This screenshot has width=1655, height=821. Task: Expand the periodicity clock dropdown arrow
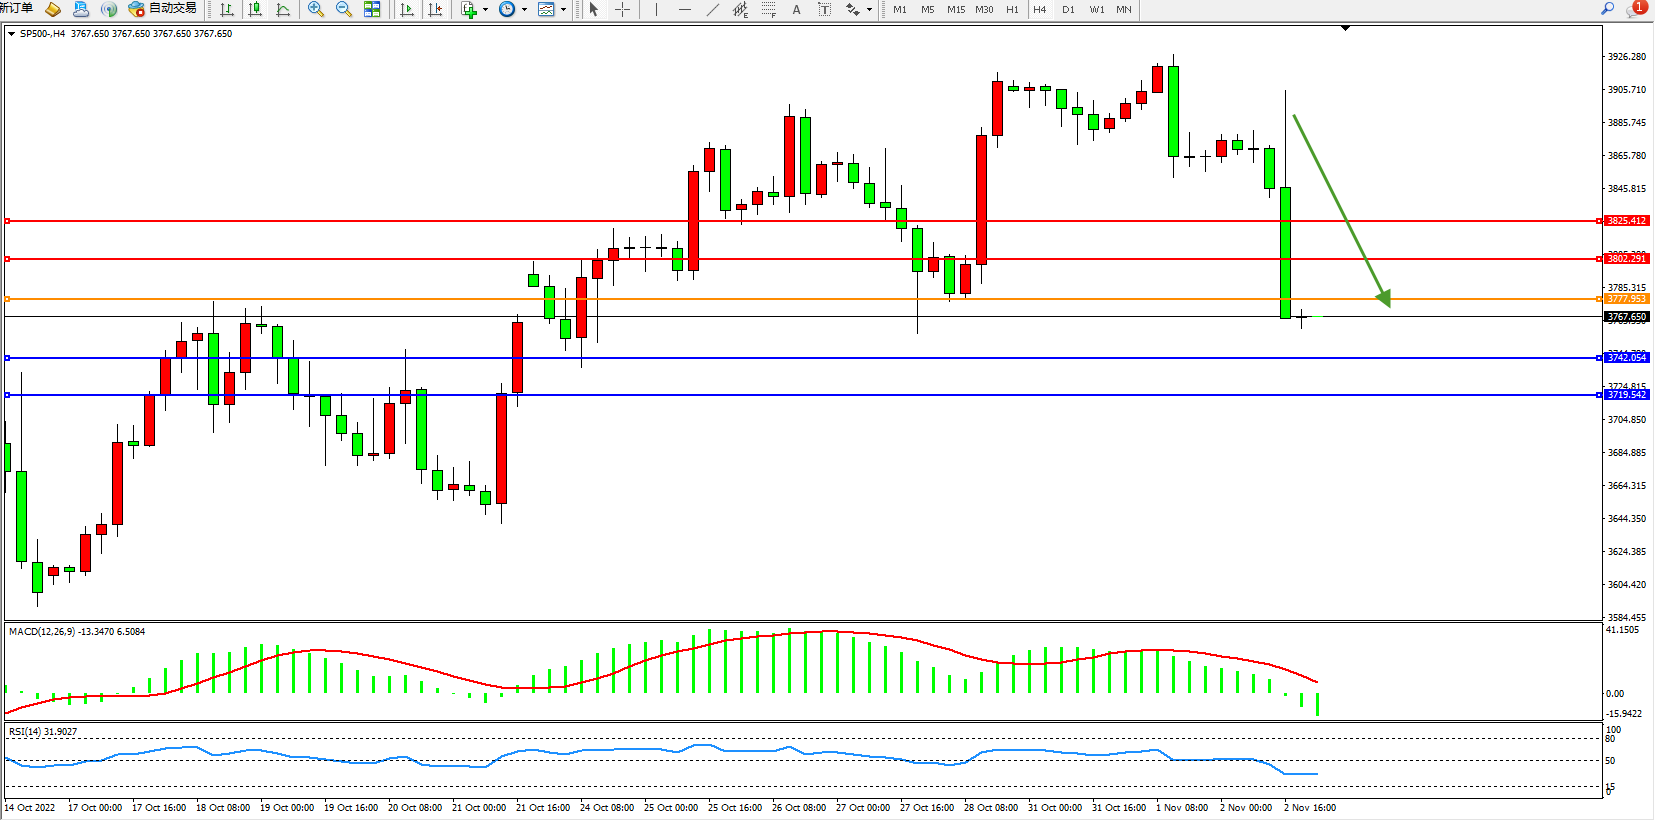click(x=524, y=10)
